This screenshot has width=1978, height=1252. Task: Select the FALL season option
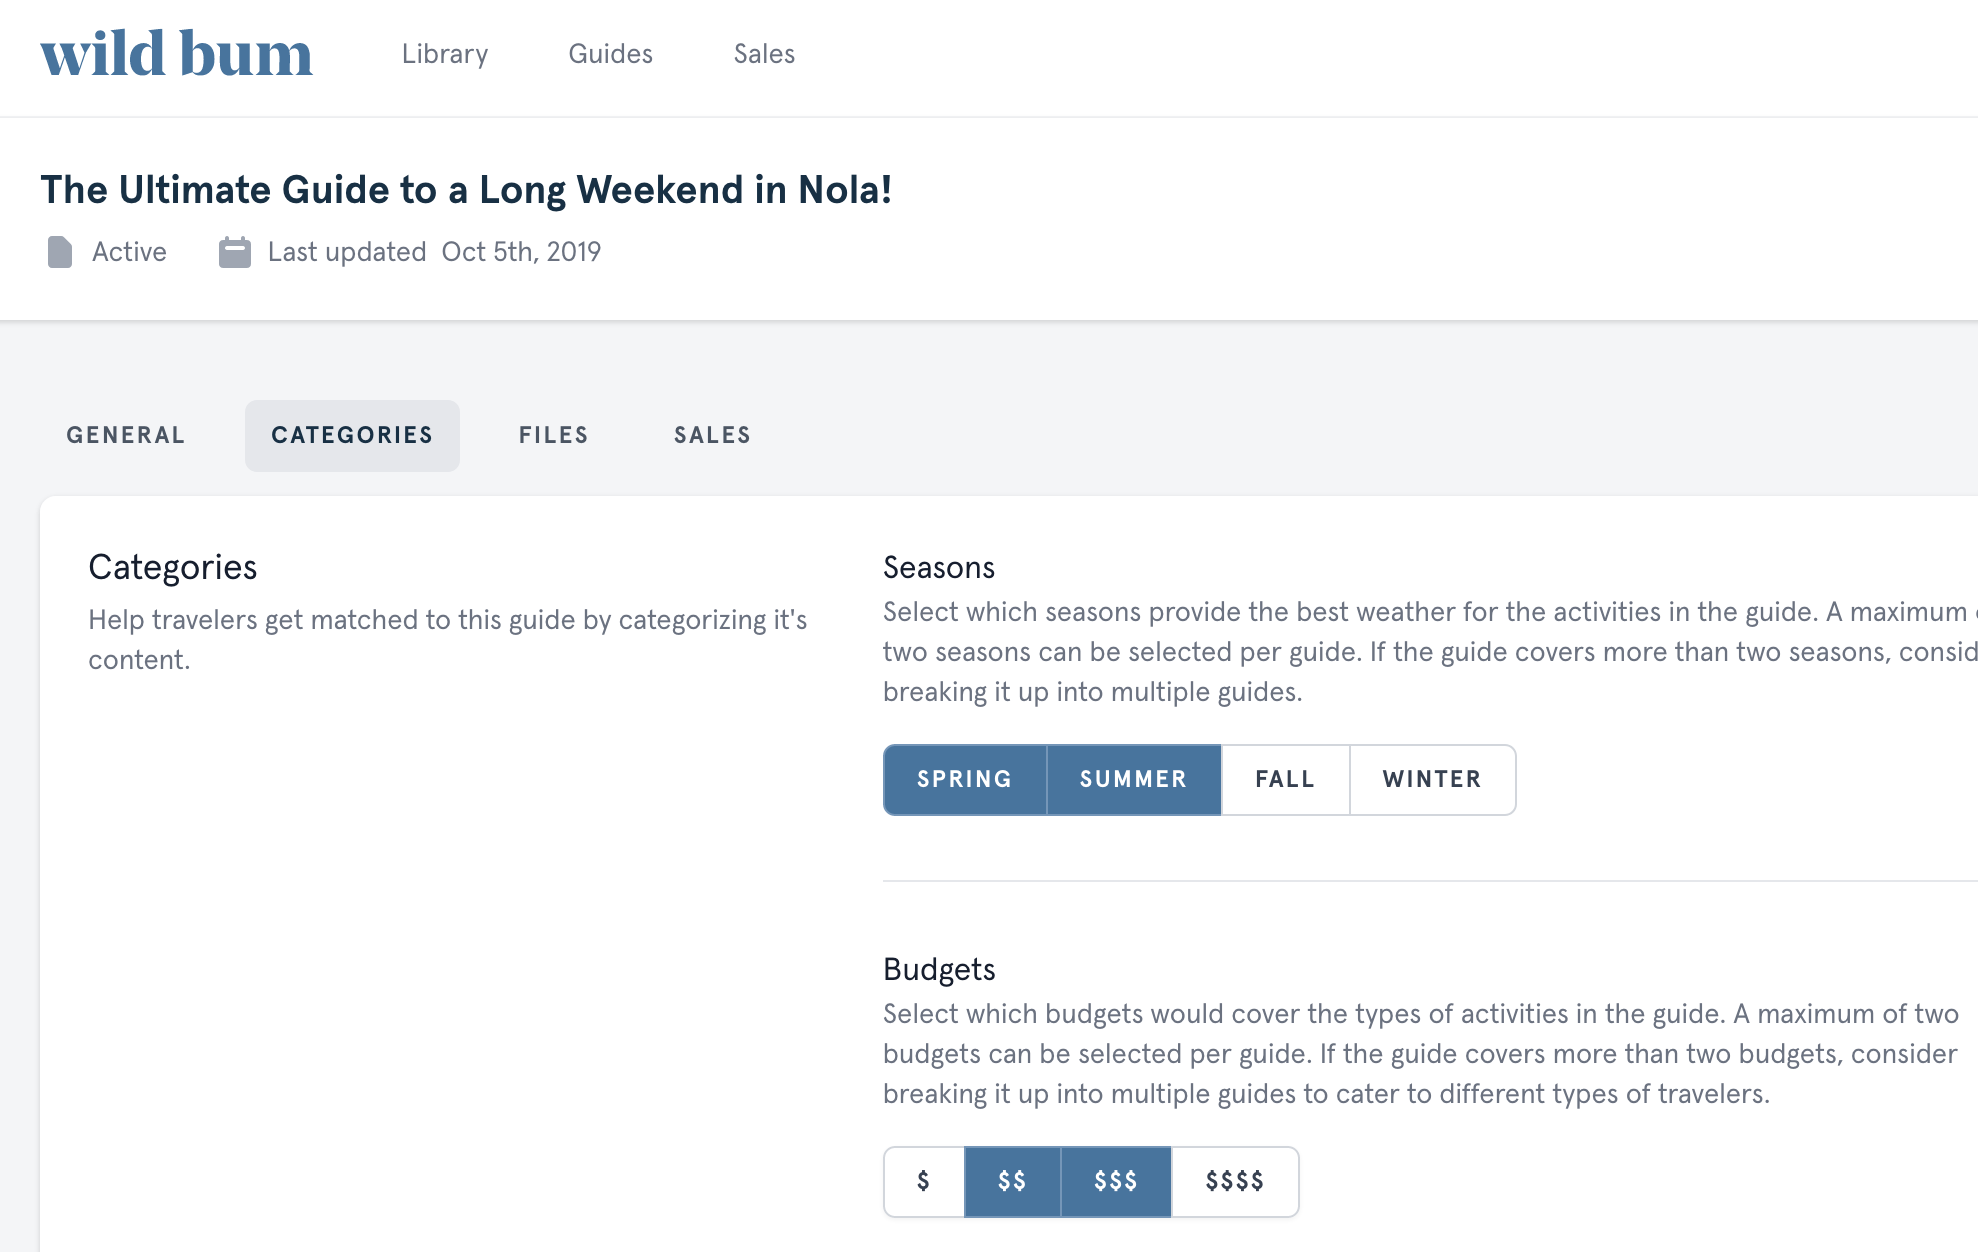pos(1285,779)
